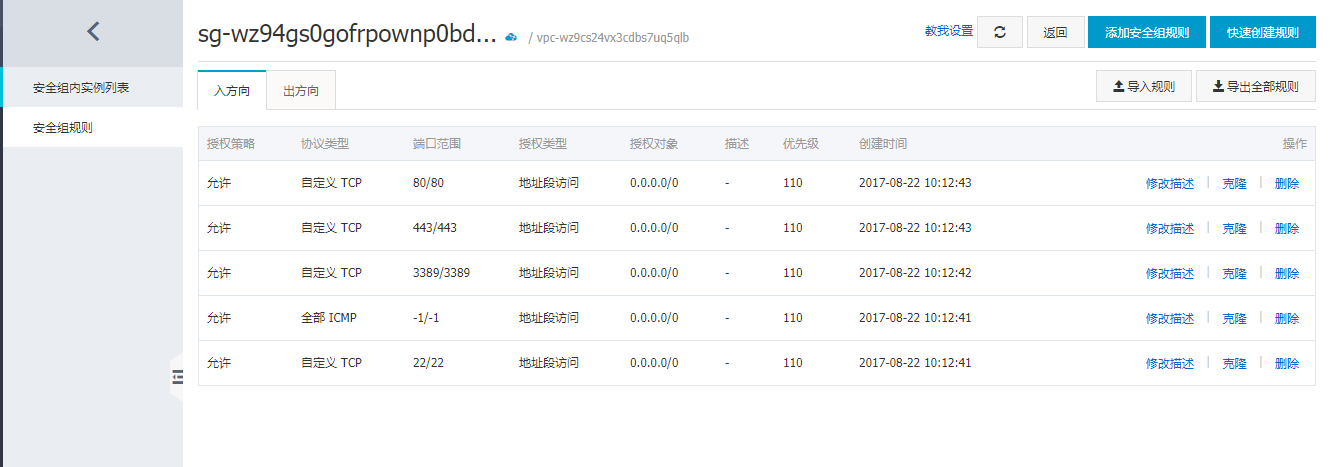This screenshot has width=1330, height=467.
Task: Click the 教我设置 link
Action: (949, 31)
